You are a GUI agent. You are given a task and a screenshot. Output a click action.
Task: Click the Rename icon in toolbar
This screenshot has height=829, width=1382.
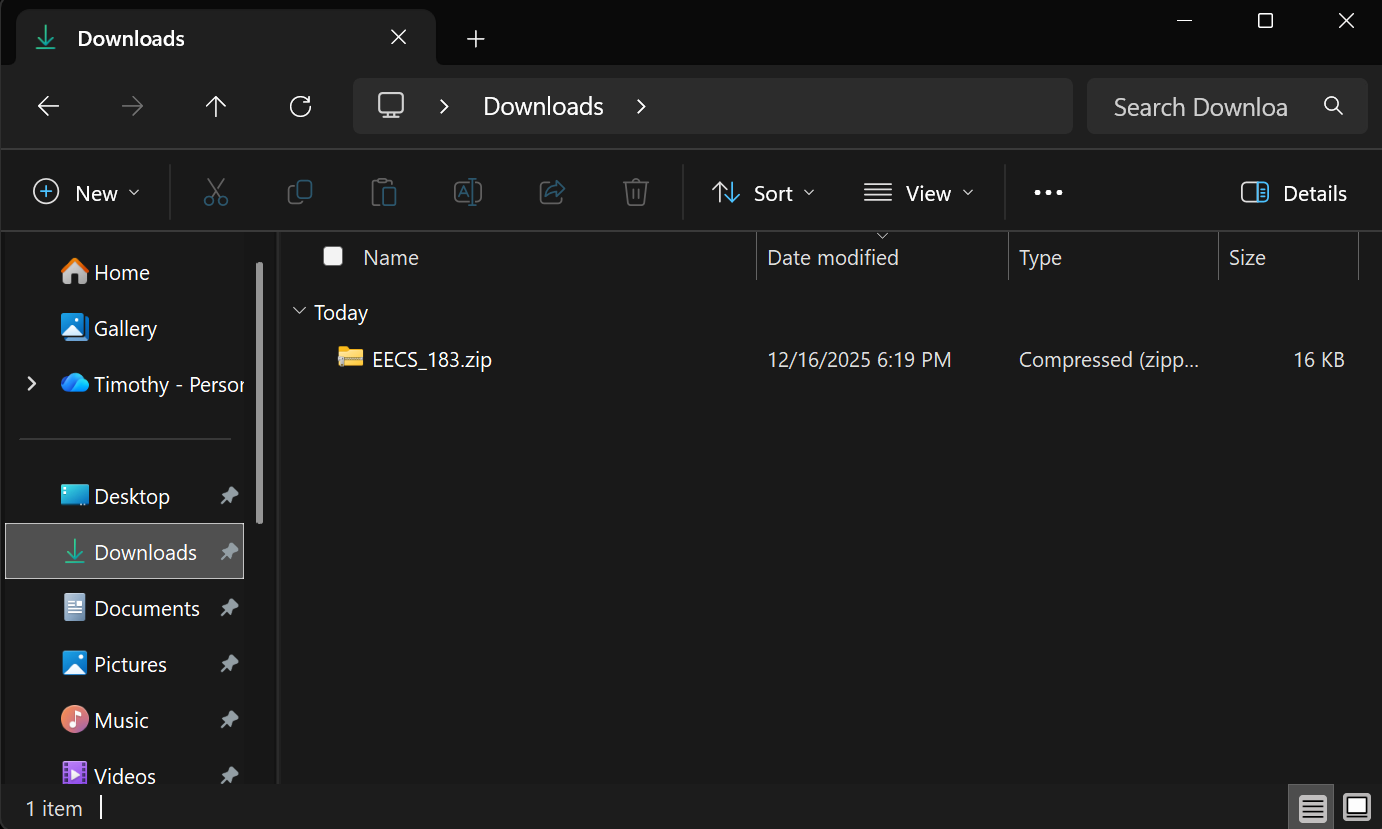468,192
